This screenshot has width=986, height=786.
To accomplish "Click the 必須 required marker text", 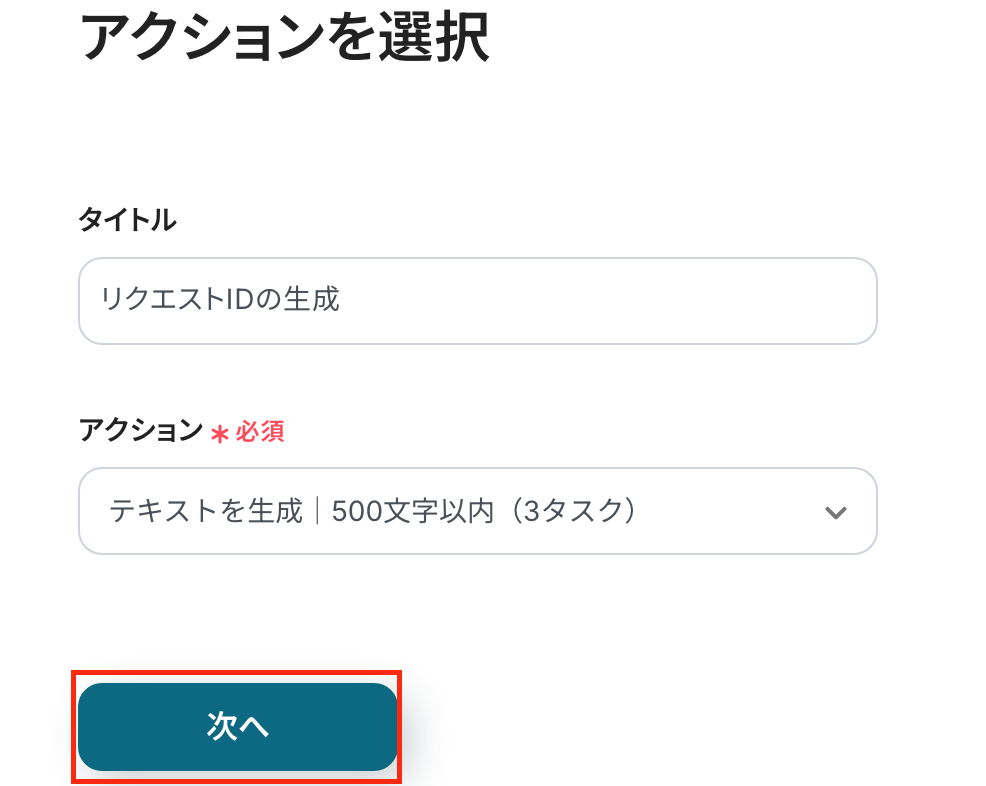I will 260,432.
